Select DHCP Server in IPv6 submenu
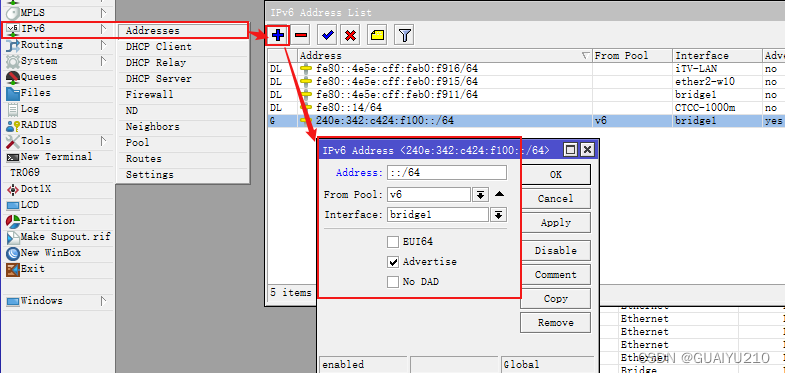Image resolution: width=785 pixels, height=373 pixels. (183, 79)
